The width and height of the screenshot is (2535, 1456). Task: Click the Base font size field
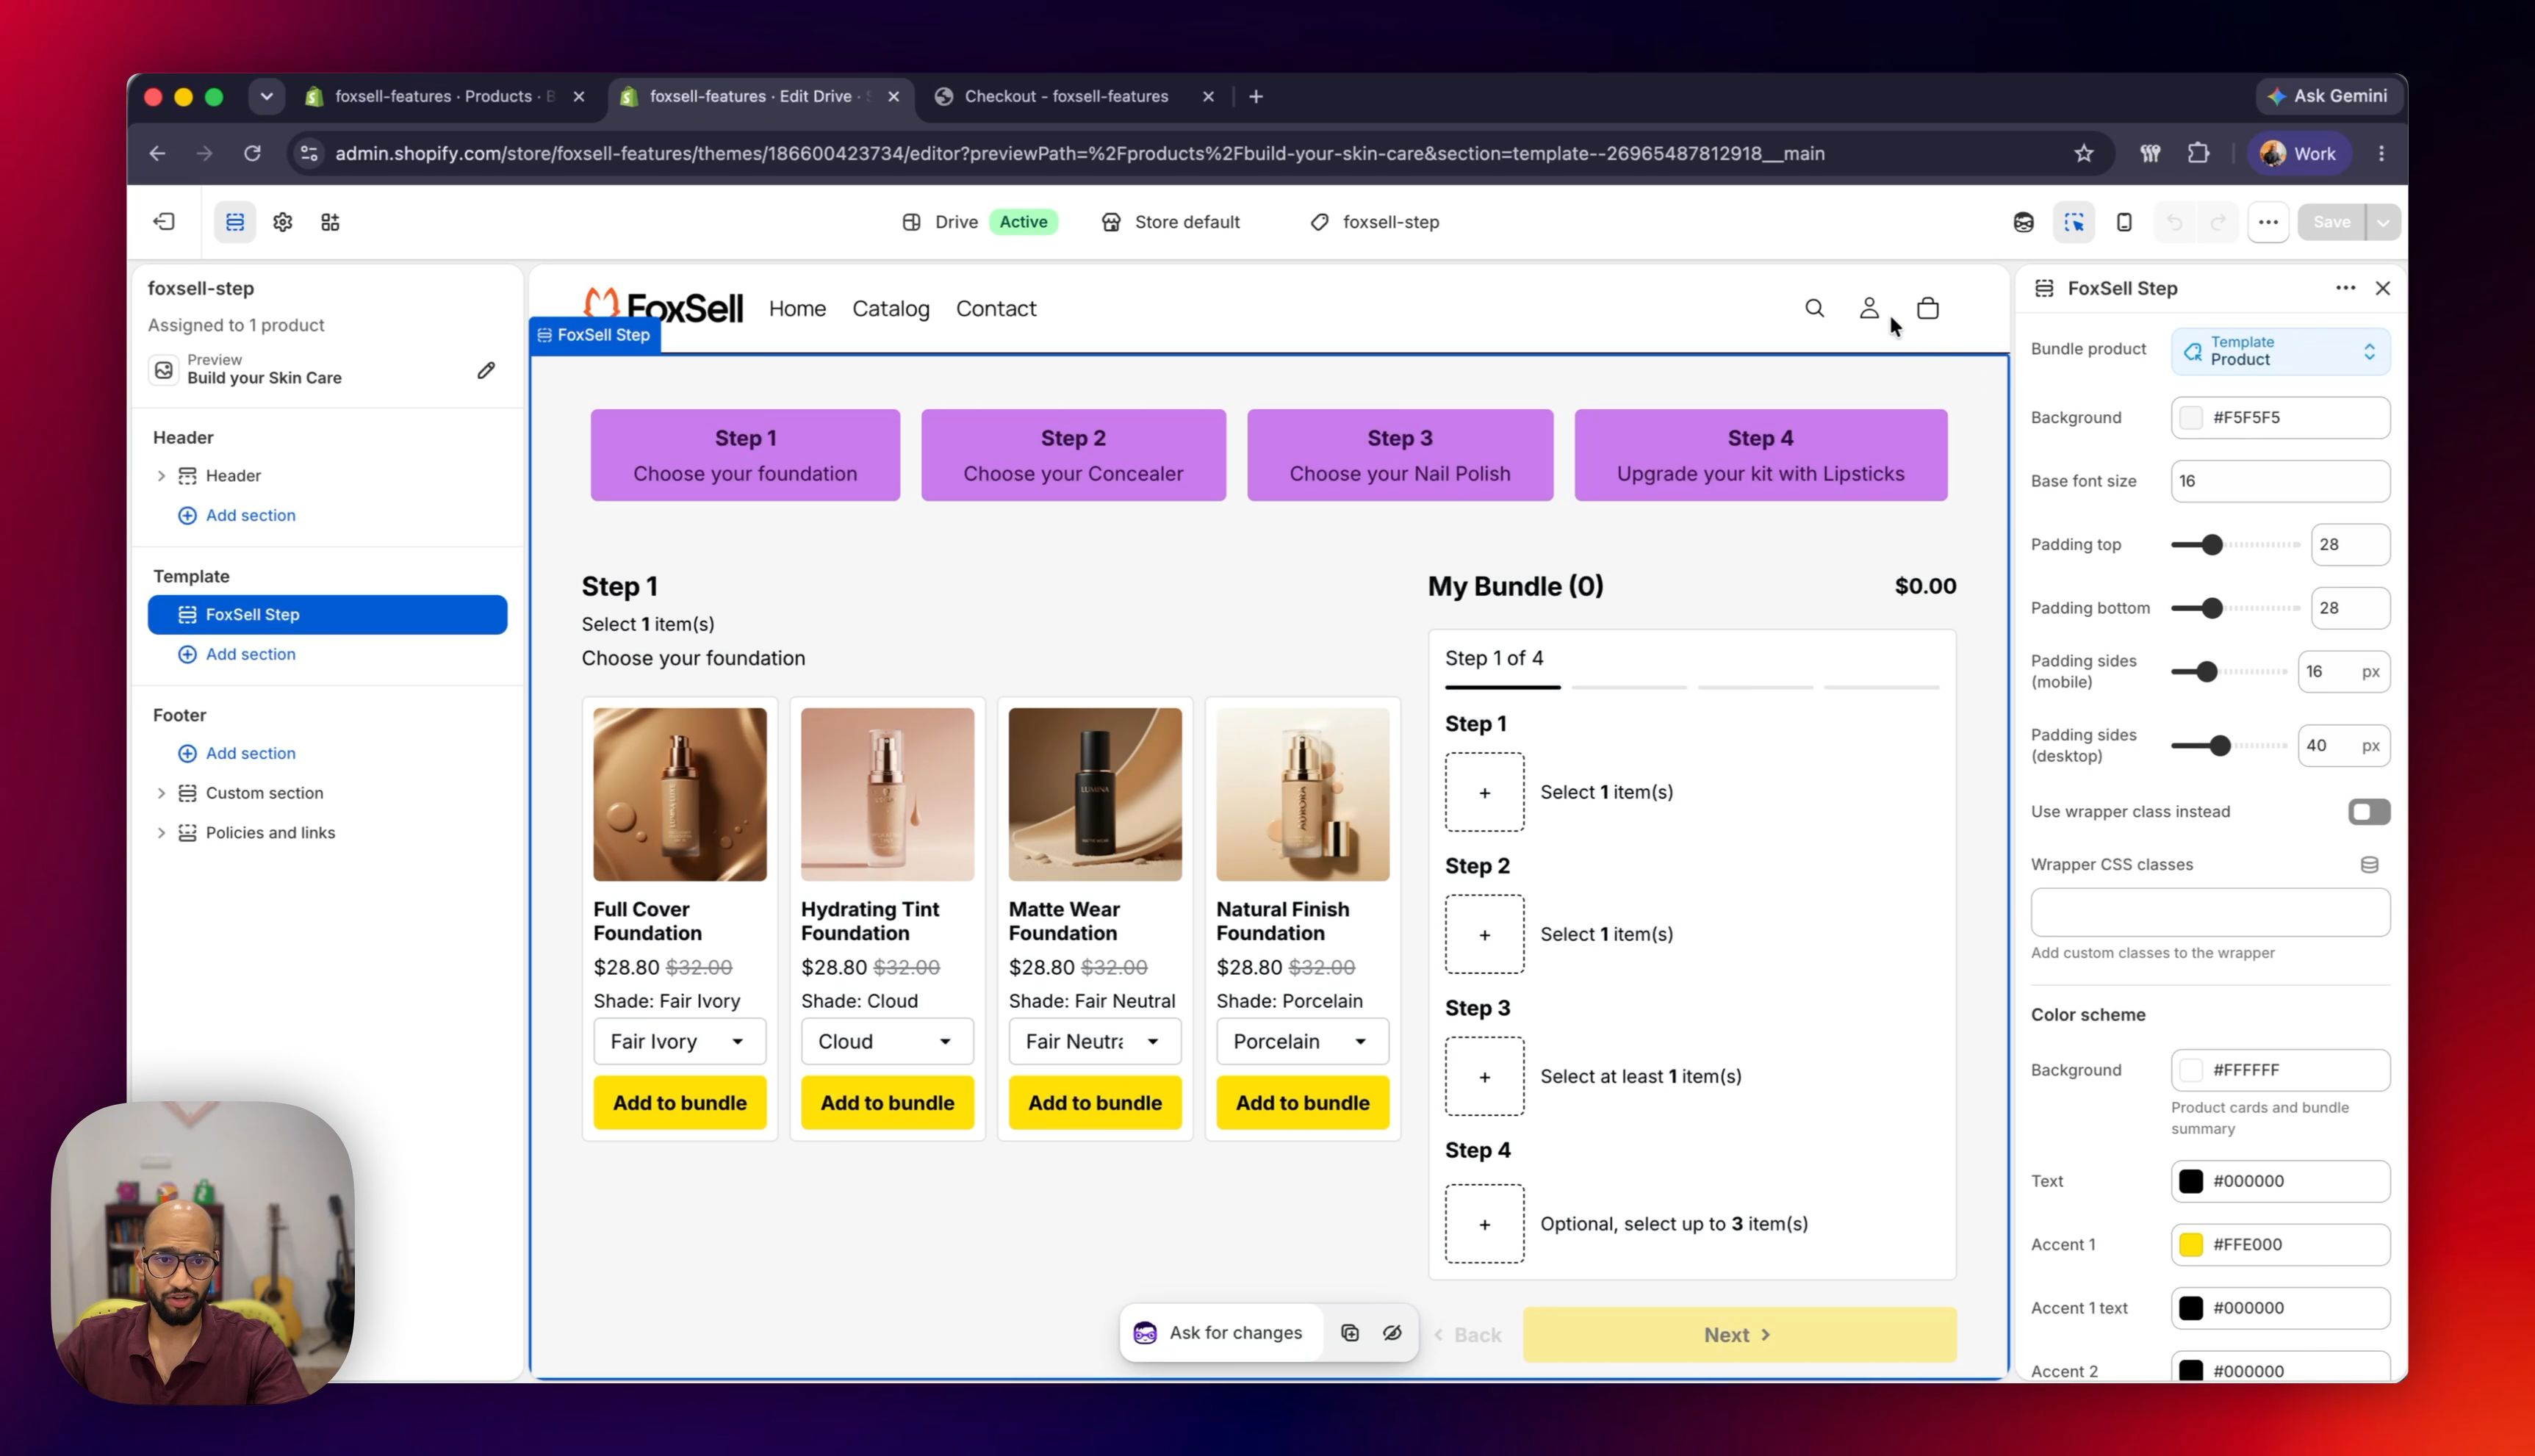[2280, 481]
